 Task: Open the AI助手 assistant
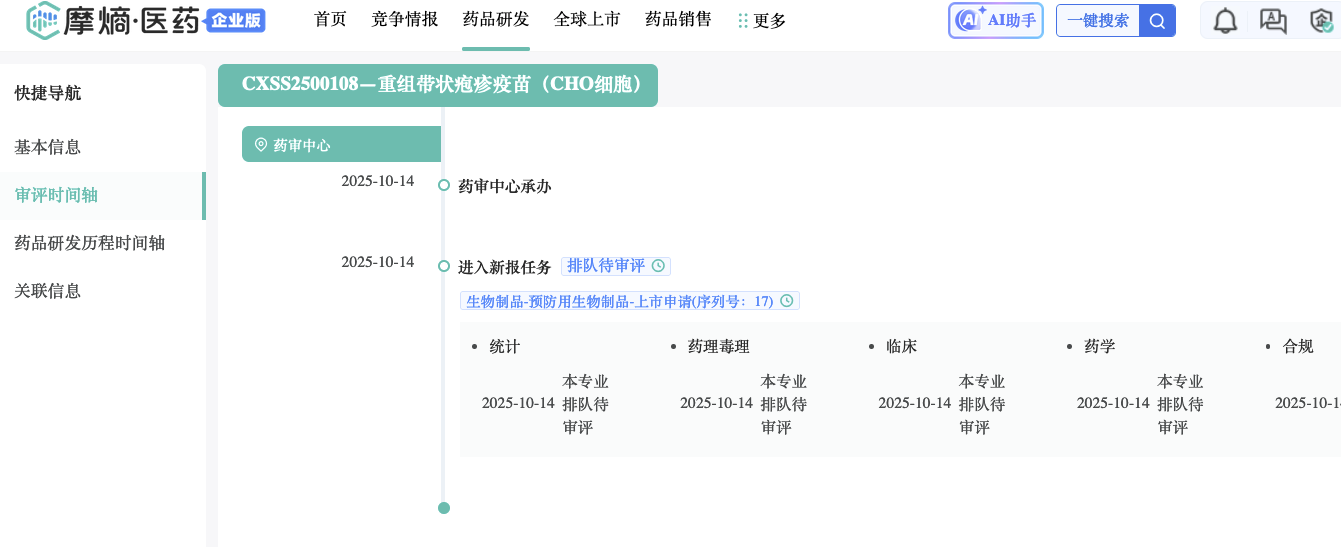tap(995, 20)
